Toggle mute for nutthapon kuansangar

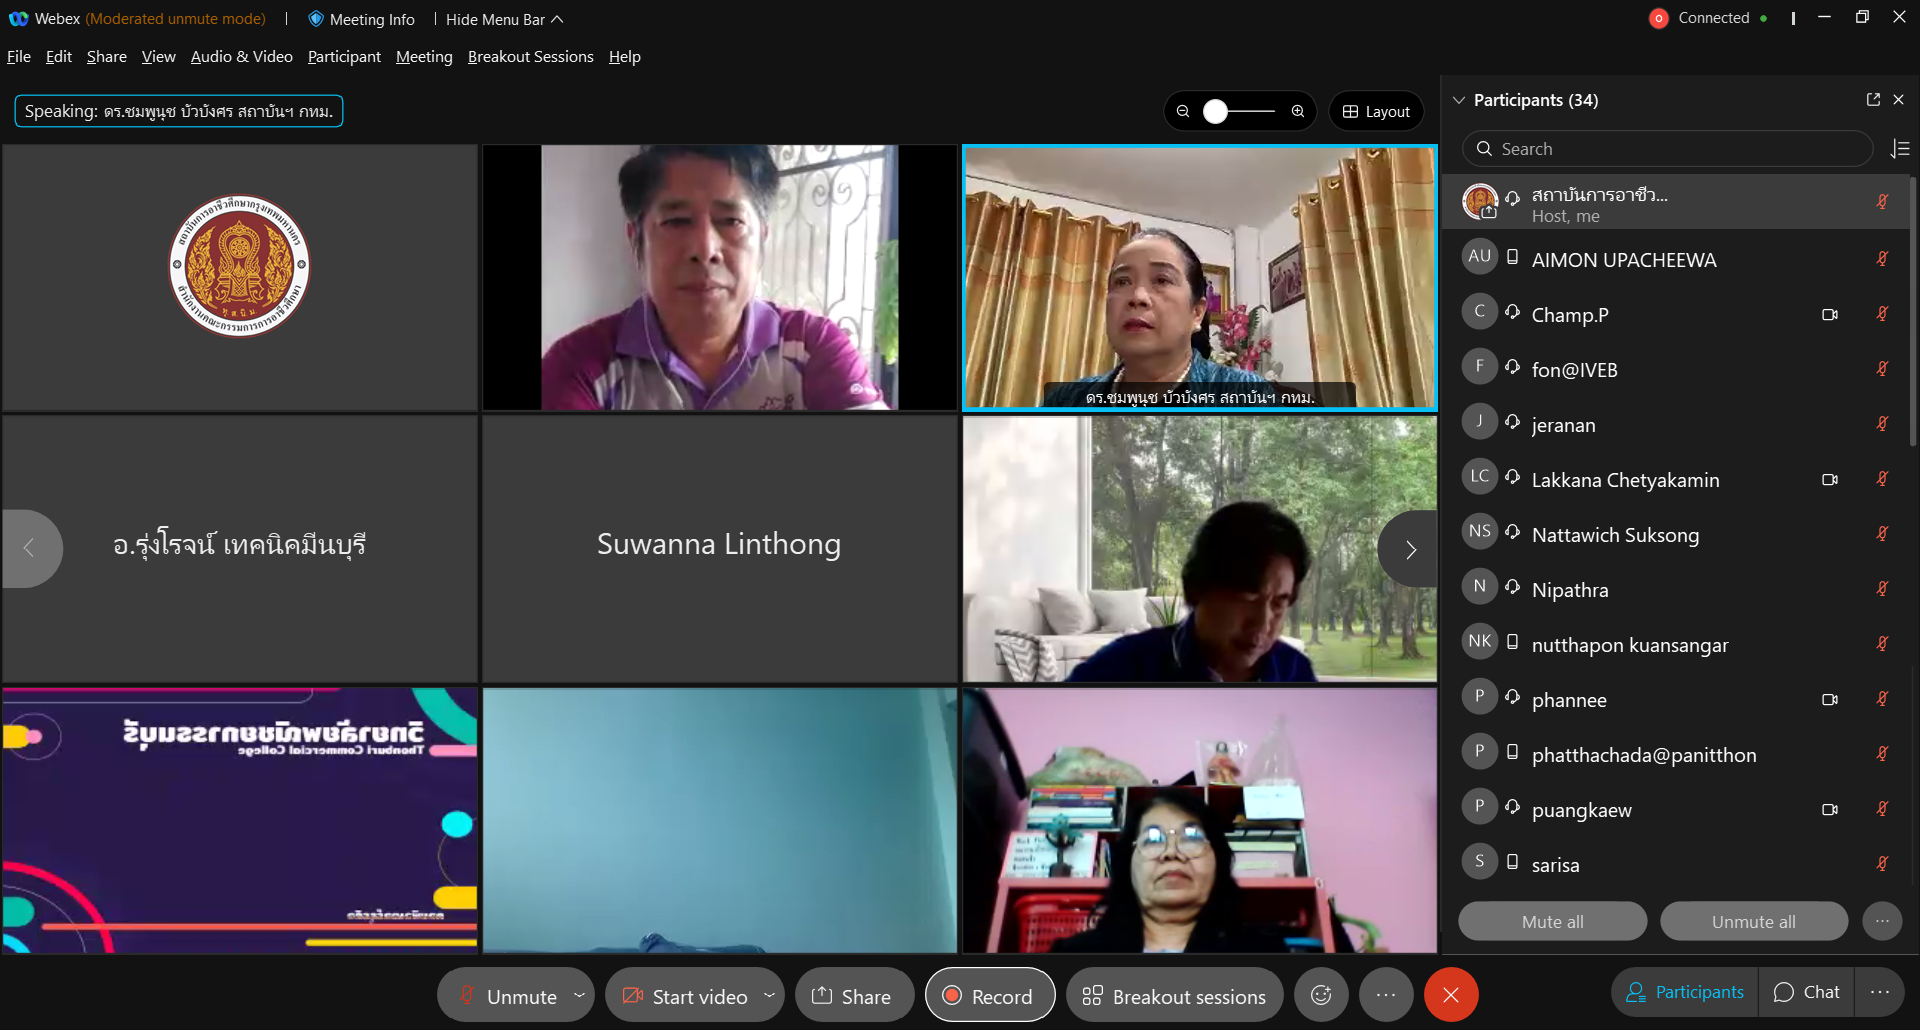(1882, 644)
